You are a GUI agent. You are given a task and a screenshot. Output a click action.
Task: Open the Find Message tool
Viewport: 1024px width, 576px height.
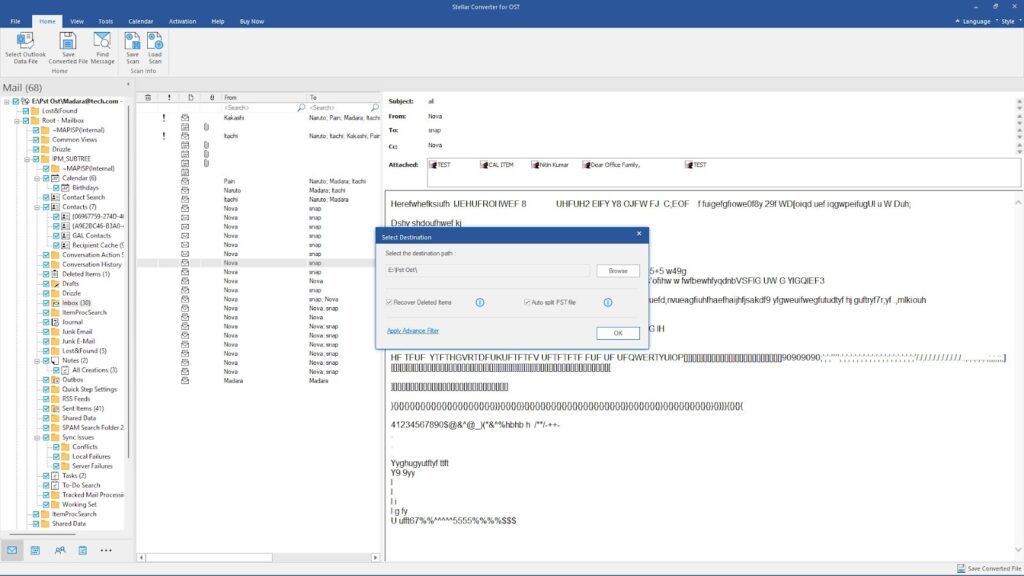[x=102, y=41]
